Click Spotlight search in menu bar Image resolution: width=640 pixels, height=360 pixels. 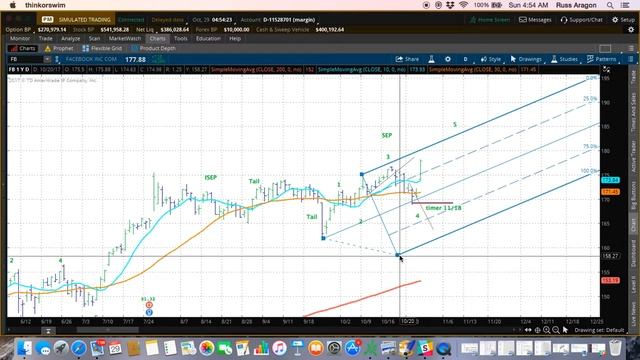(x=610, y=5)
